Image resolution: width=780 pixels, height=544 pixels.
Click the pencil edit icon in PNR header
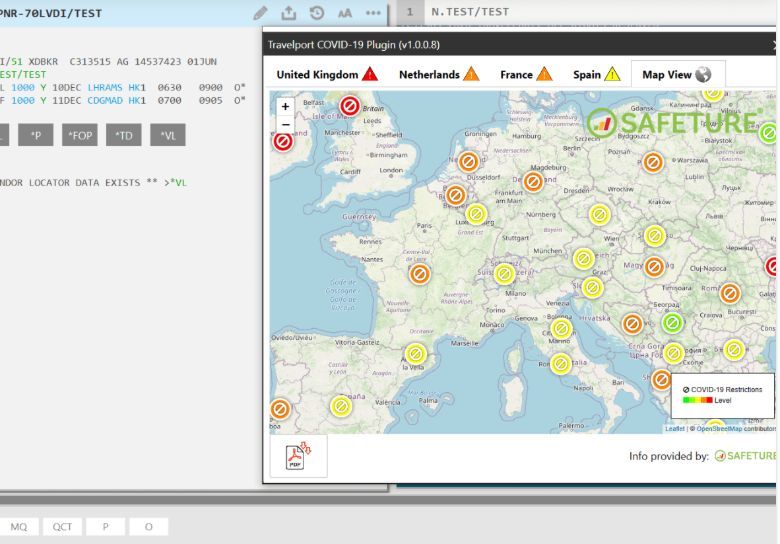pos(260,13)
